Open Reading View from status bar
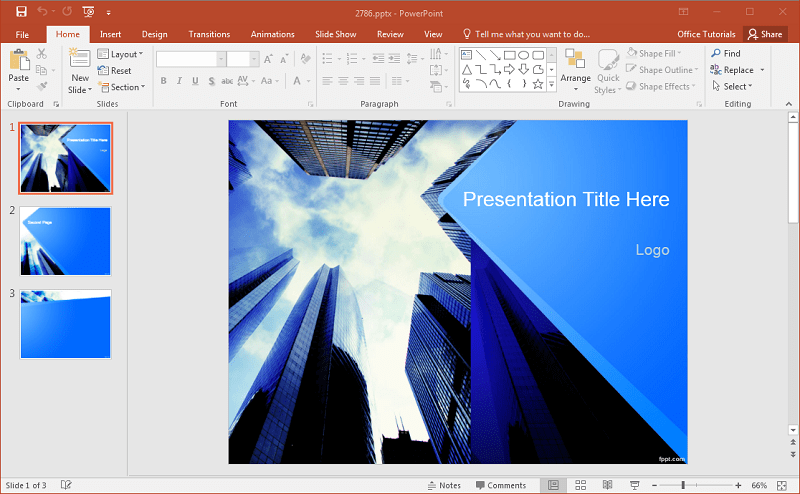 [607, 485]
